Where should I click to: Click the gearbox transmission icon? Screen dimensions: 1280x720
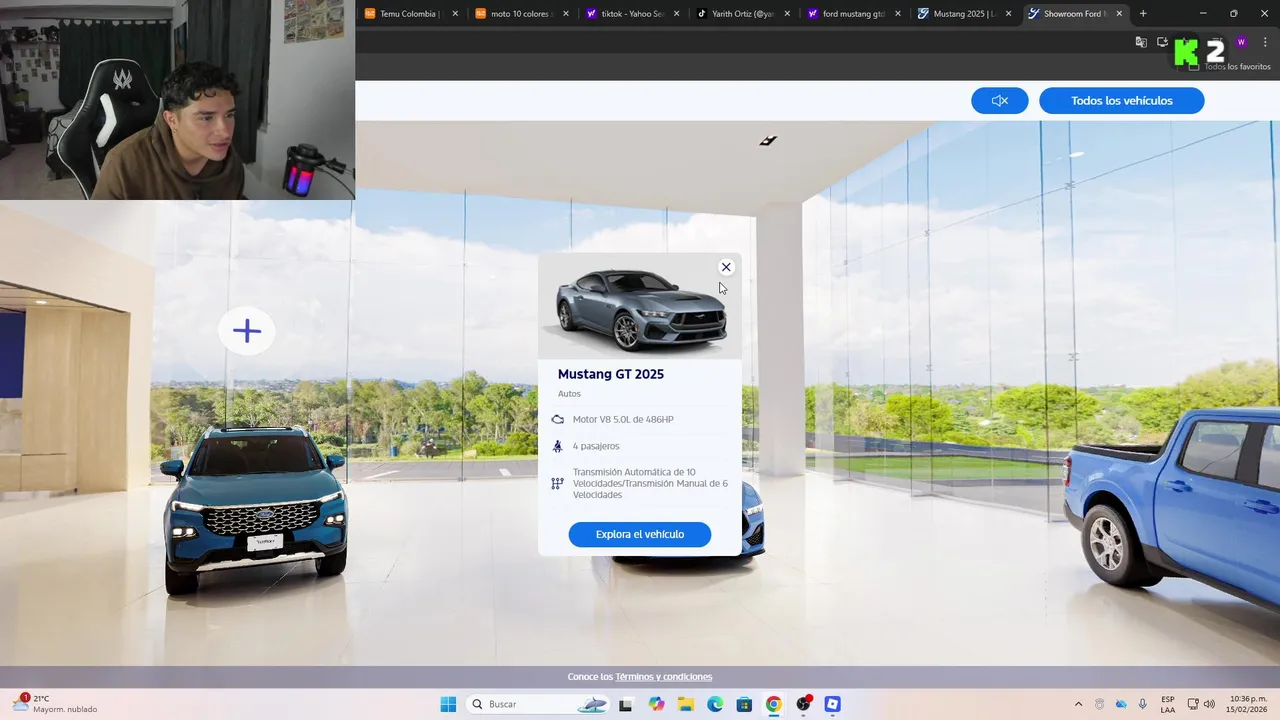(557, 484)
